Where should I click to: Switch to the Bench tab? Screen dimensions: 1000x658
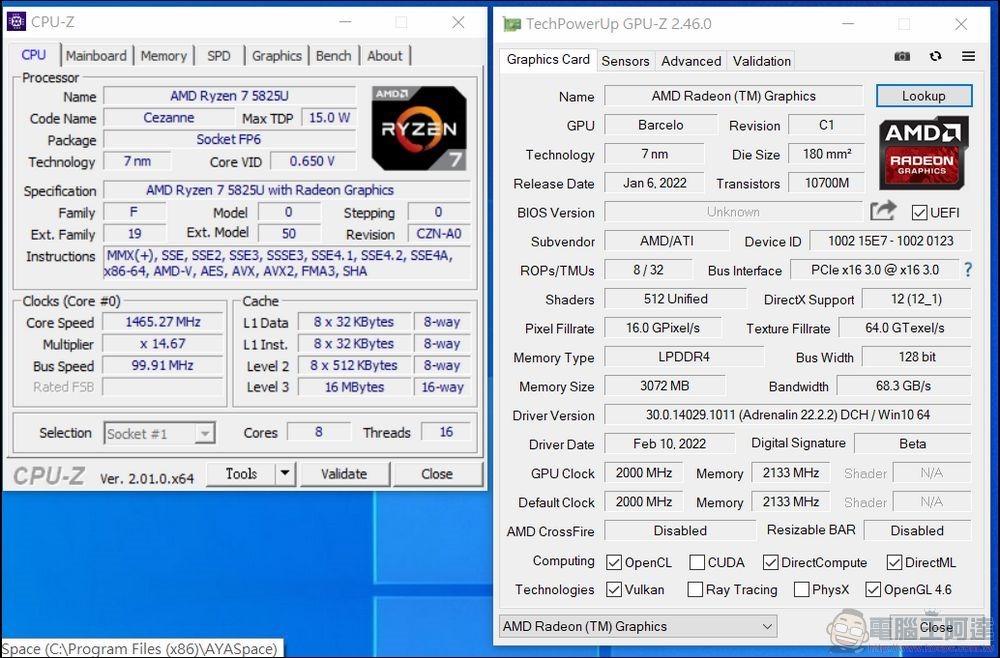tap(333, 56)
